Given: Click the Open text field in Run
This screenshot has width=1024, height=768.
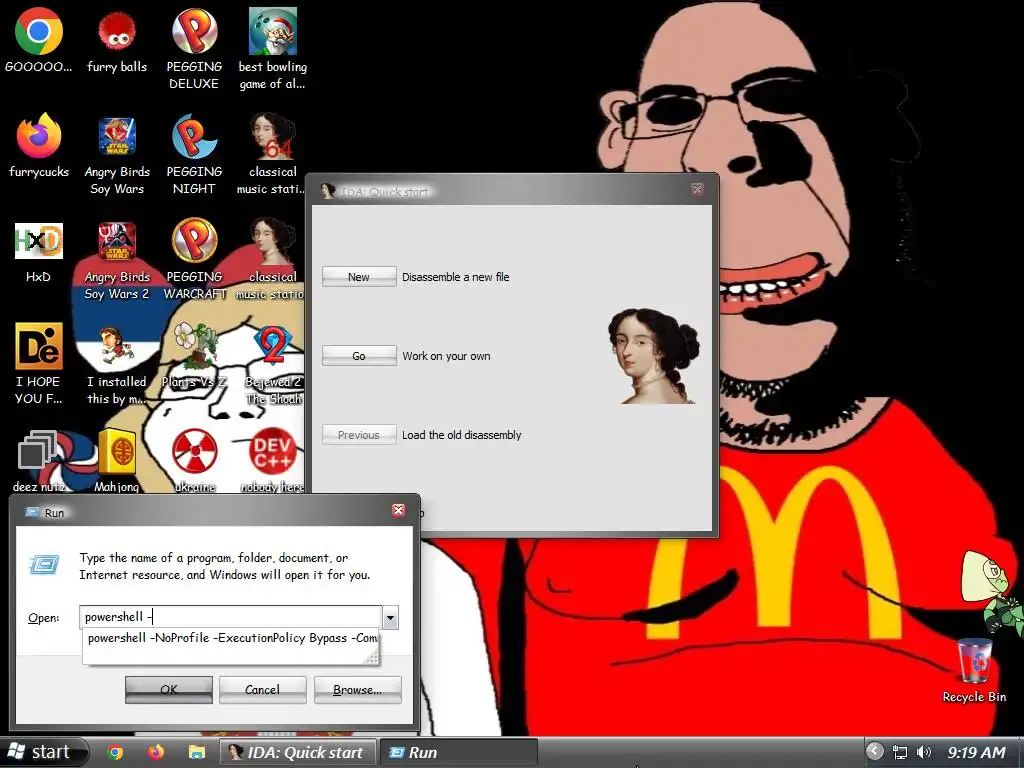Looking at the screenshot, I should [x=231, y=617].
